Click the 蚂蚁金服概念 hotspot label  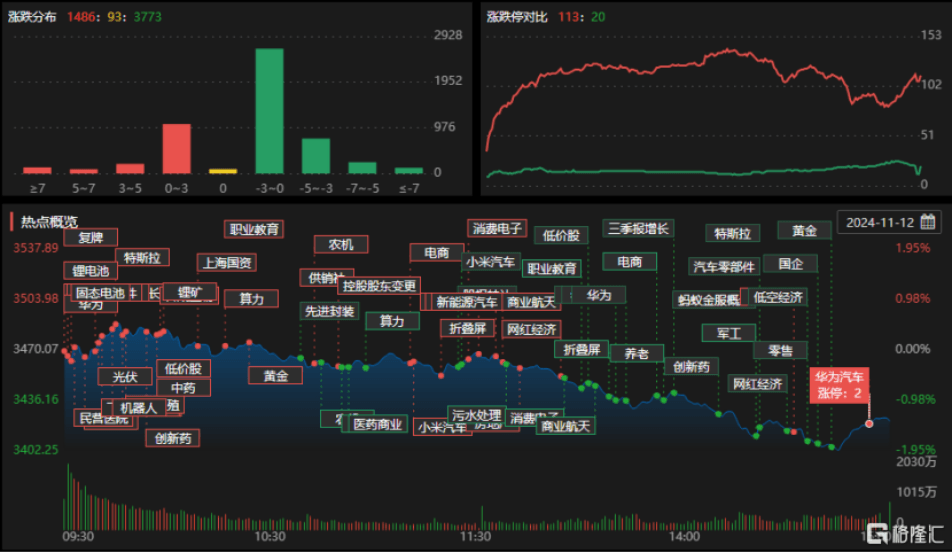pos(709,300)
